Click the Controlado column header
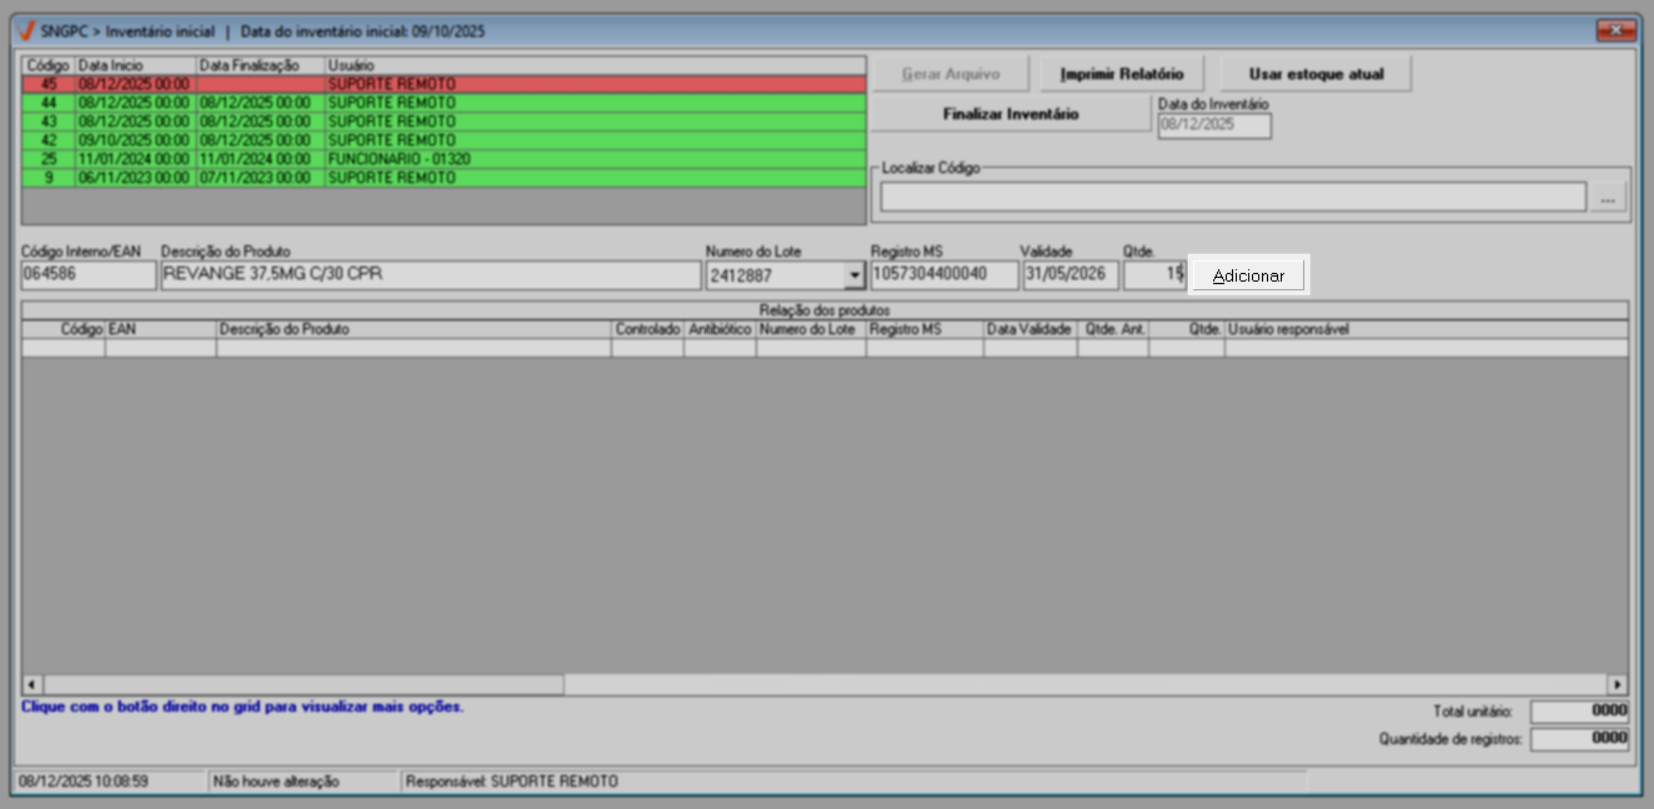Screen dimensions: 1654x809 click(648, 329)
